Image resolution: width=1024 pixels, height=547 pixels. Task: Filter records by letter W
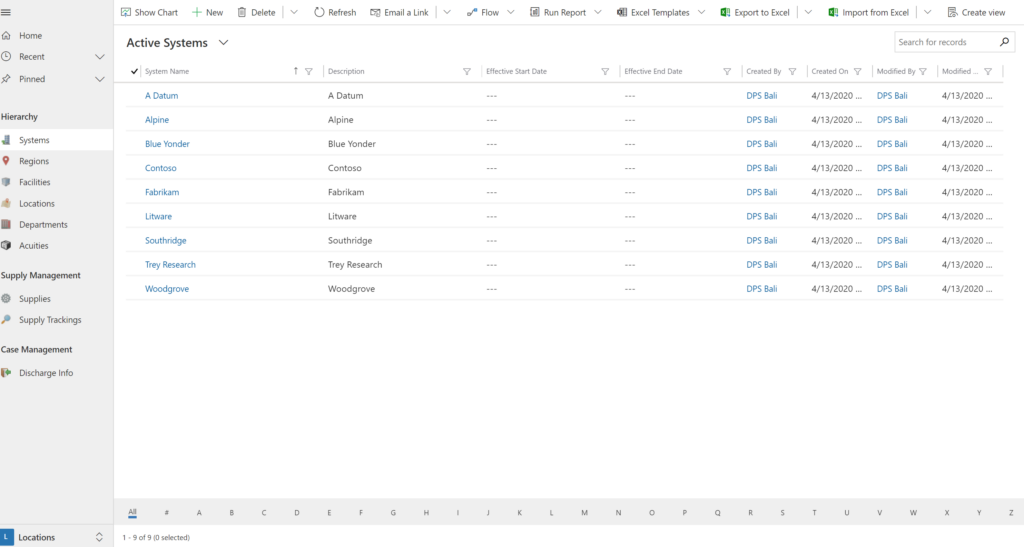913,513
